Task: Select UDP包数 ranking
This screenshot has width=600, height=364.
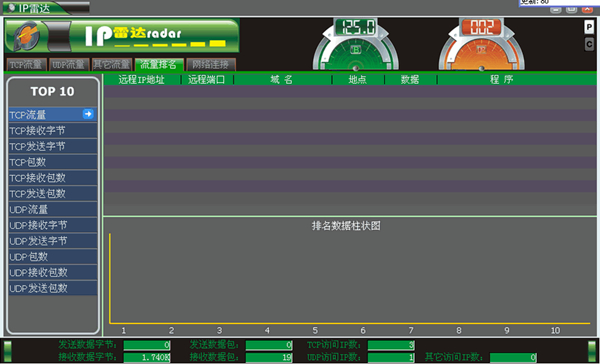Action: click(x=53, y=256)
